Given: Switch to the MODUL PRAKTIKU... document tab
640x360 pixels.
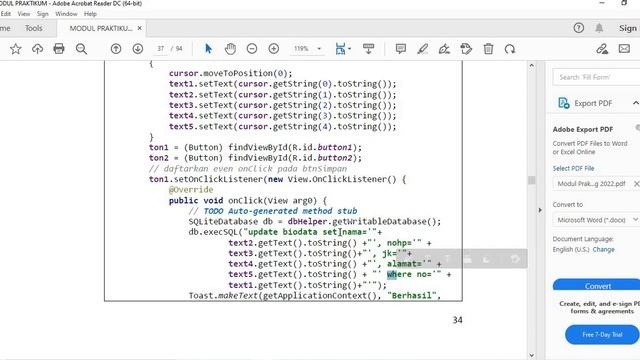Looking at the screenshot, I should pyautogui.click(x=101, y=28).
